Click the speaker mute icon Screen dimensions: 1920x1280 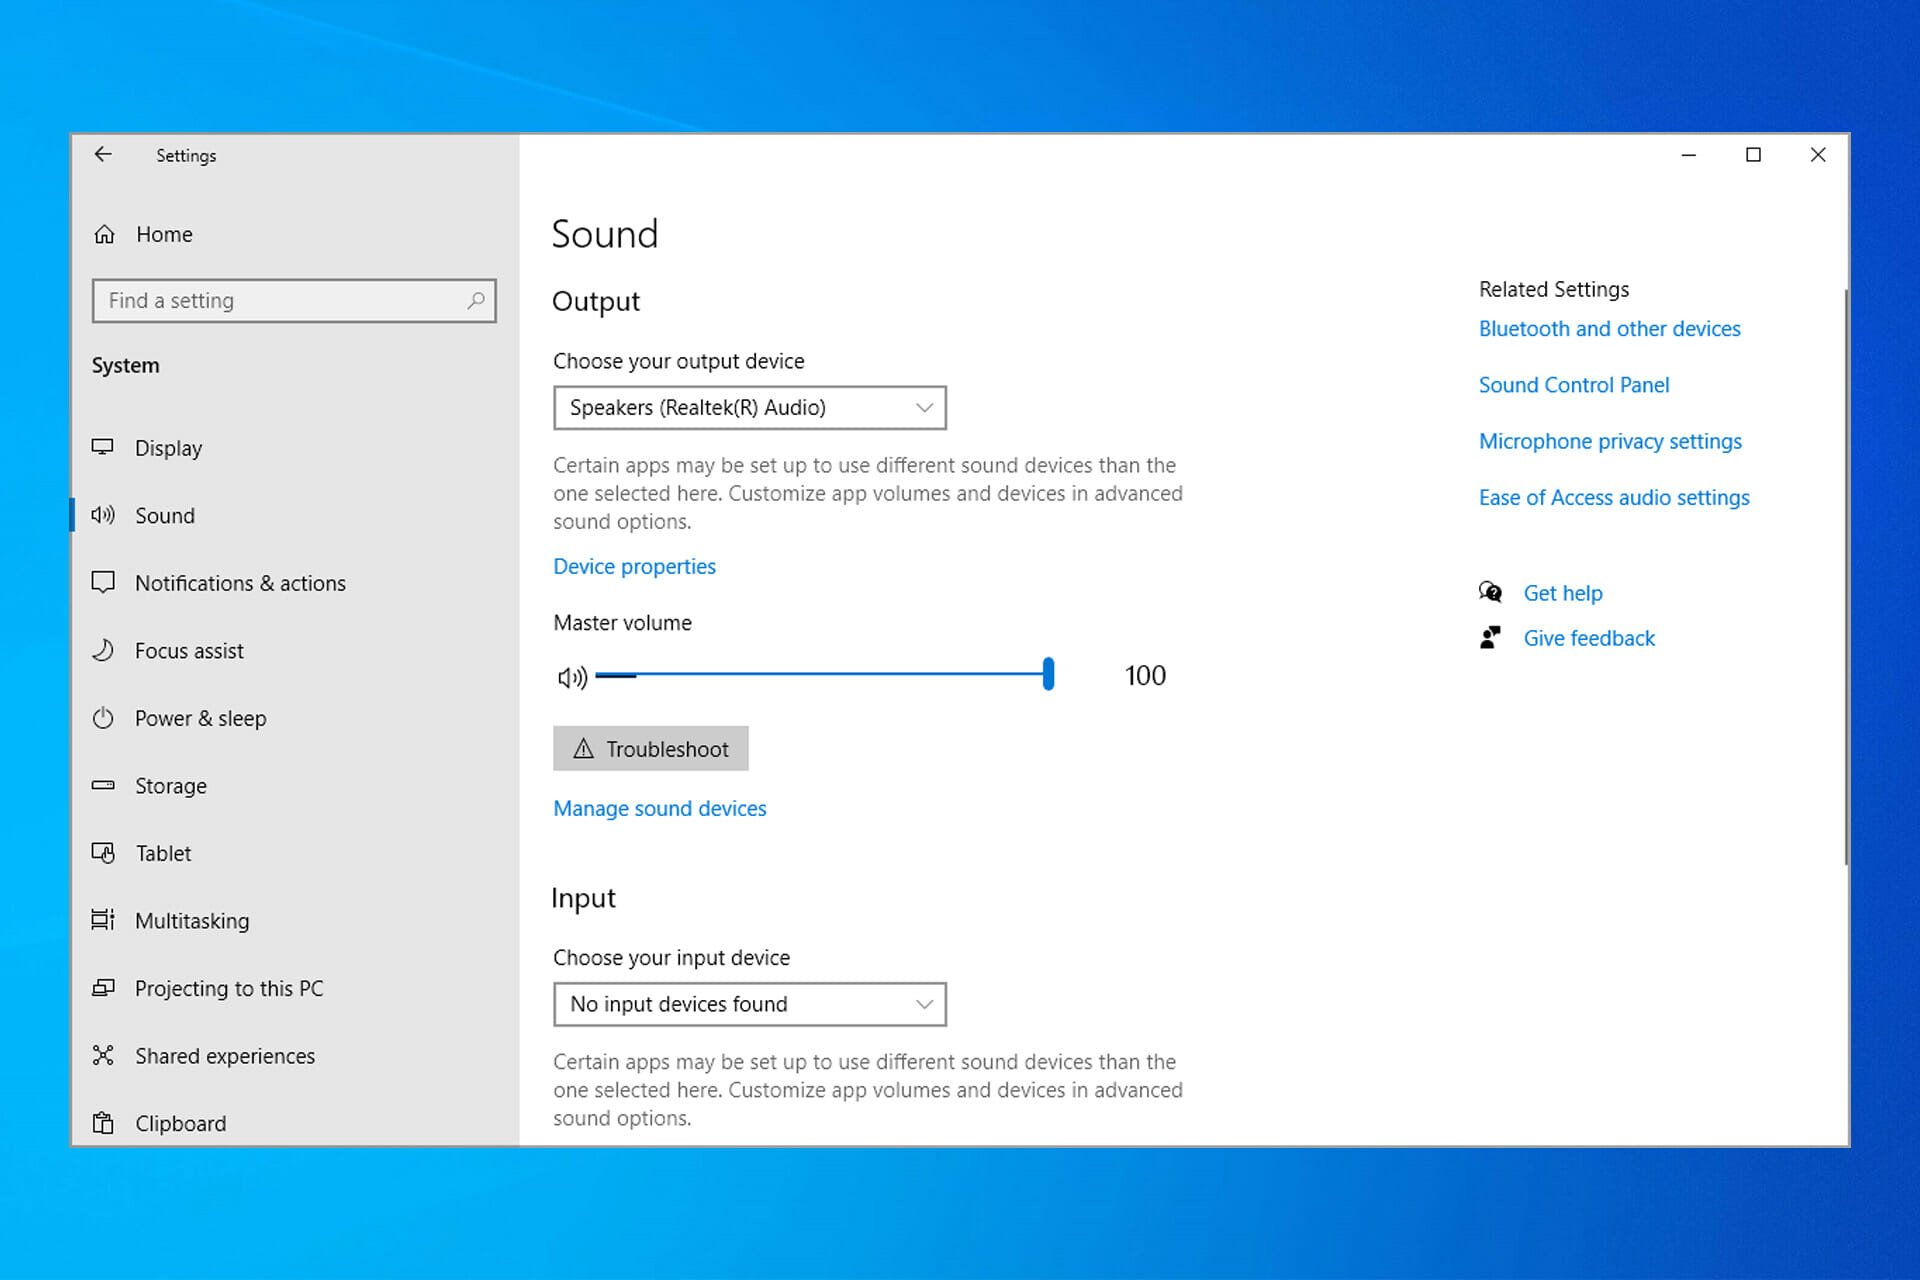pyautogui.click(x=571, y=676)
